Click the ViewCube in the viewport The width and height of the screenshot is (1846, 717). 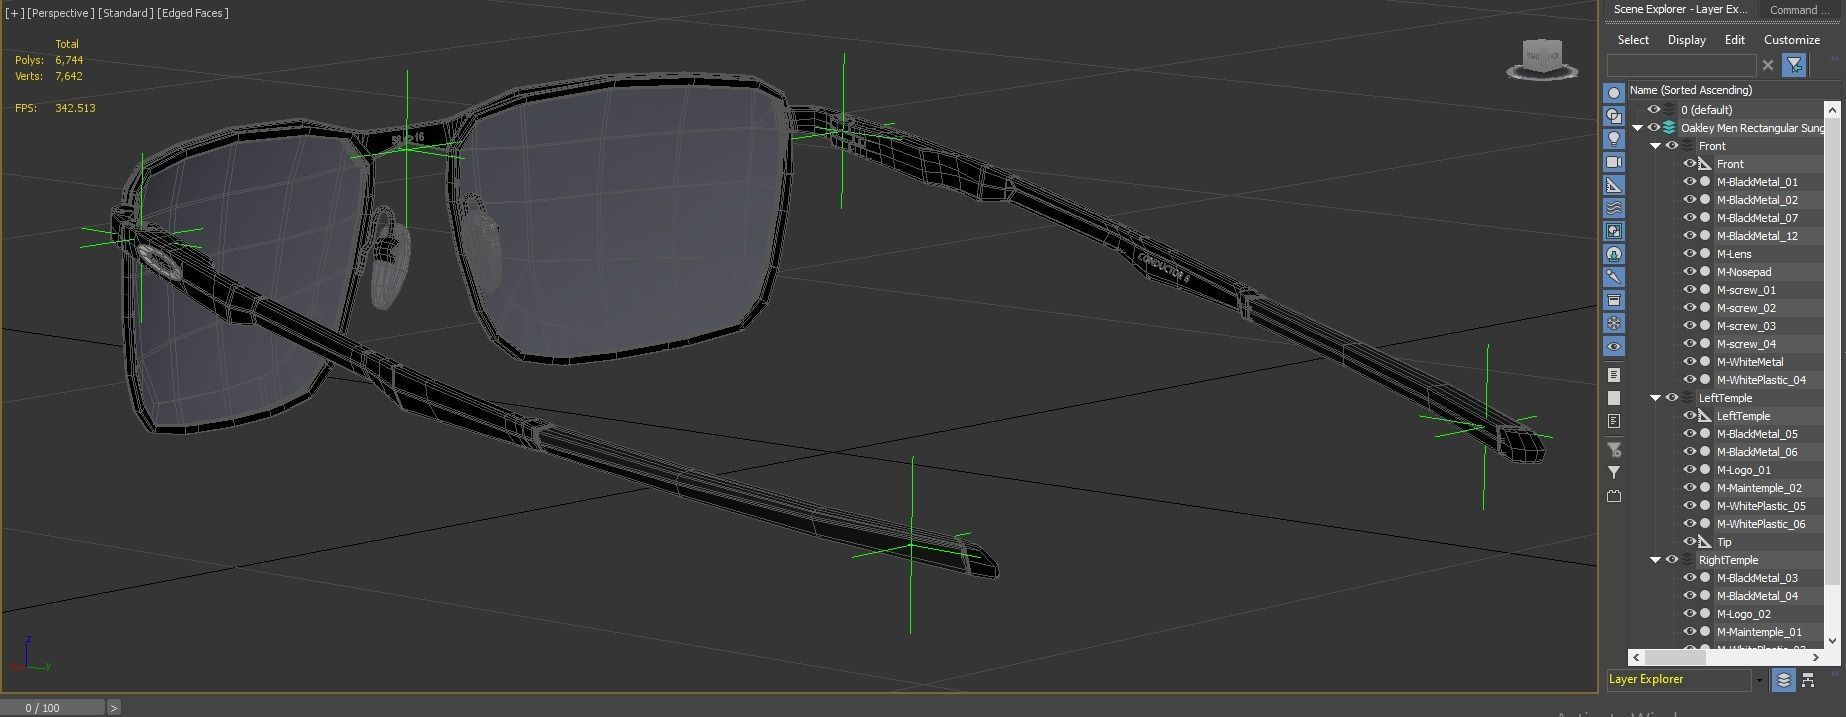1541,59
